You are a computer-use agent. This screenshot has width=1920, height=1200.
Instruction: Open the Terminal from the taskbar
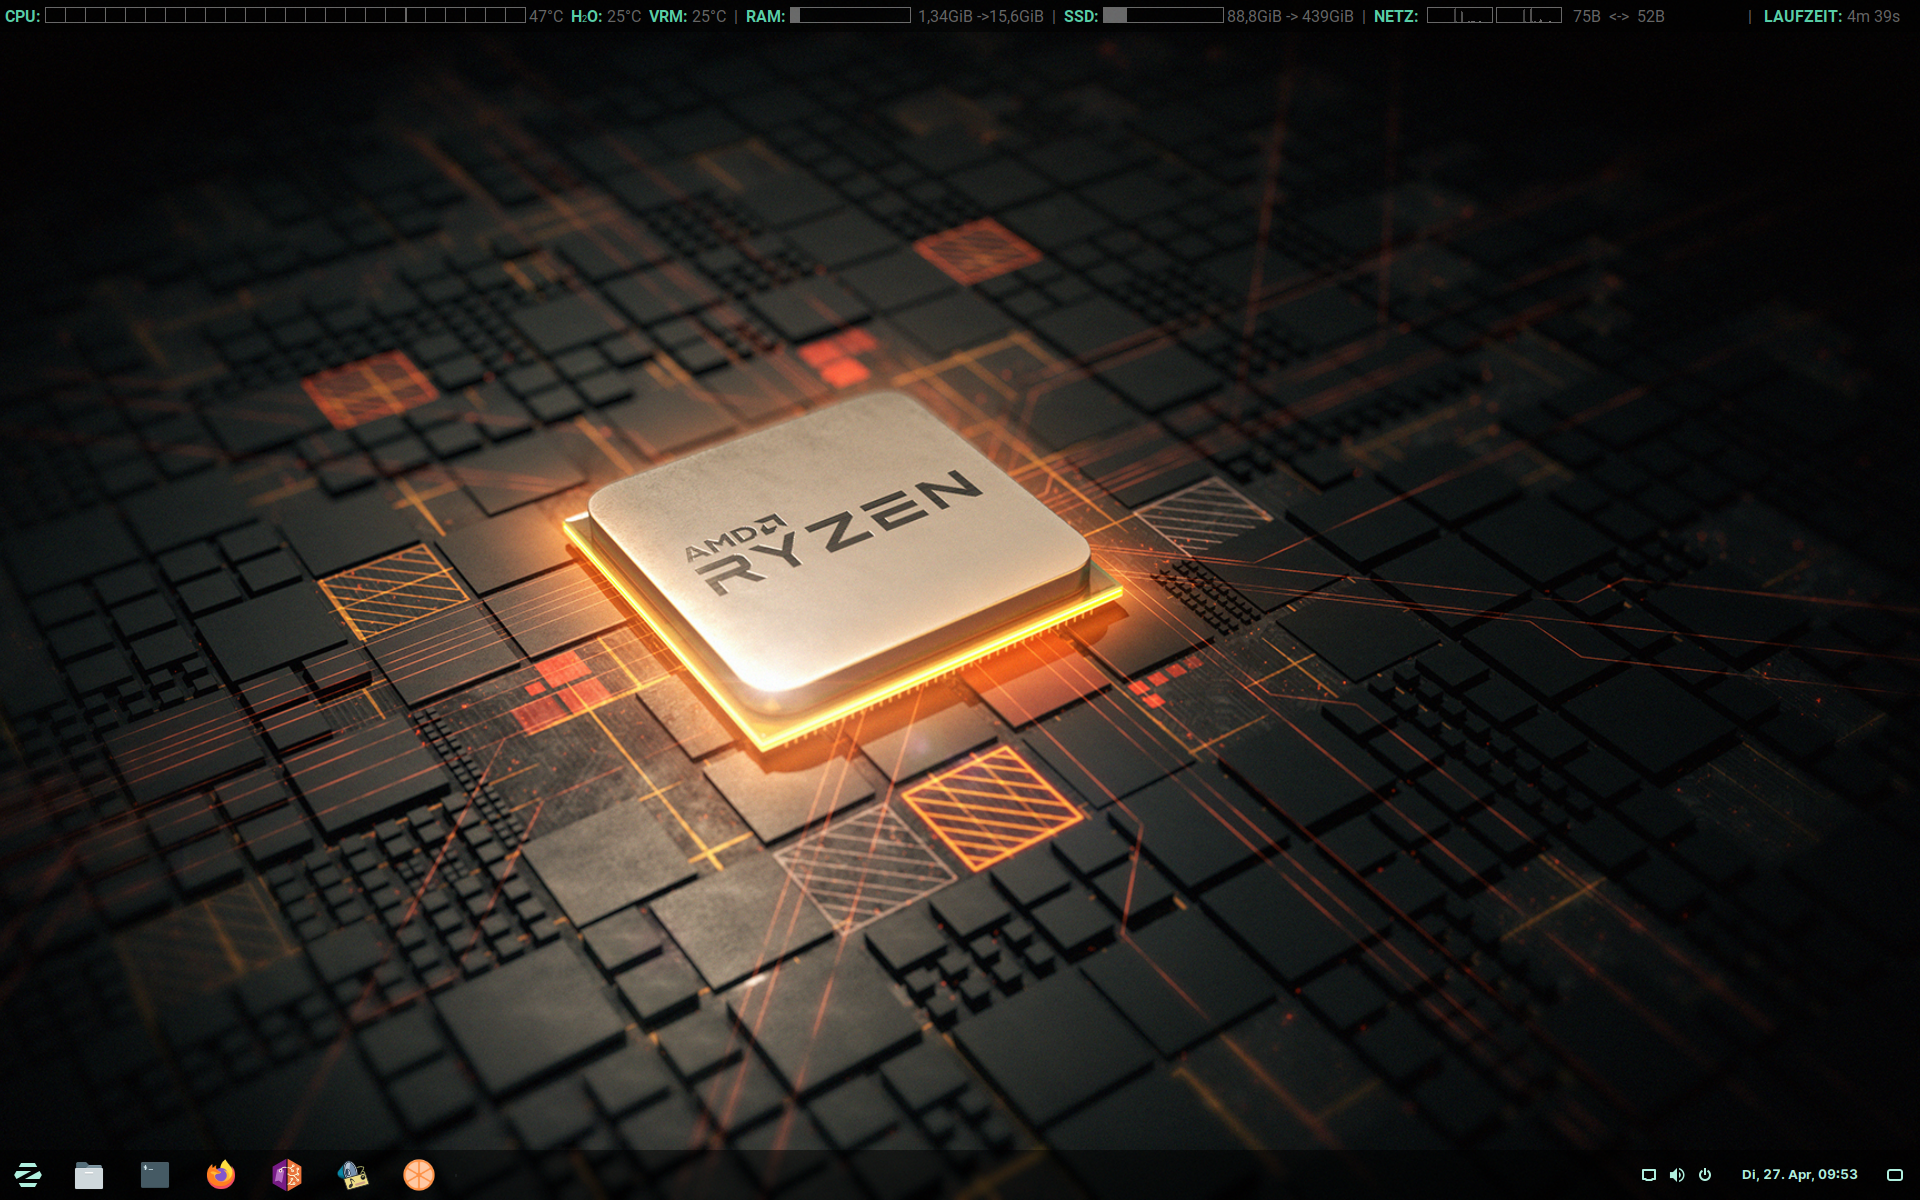(x=155, y=1175)
